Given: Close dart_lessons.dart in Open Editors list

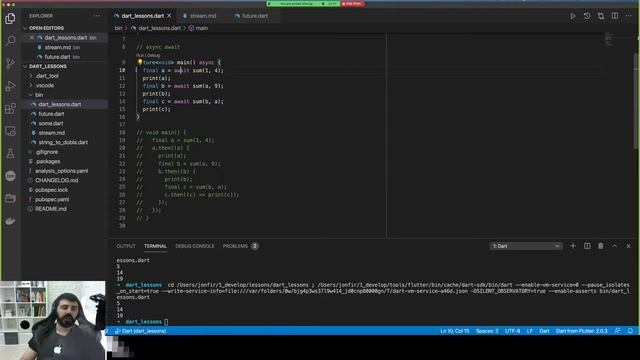Looking at the screenshot, I should pos(32,38).
